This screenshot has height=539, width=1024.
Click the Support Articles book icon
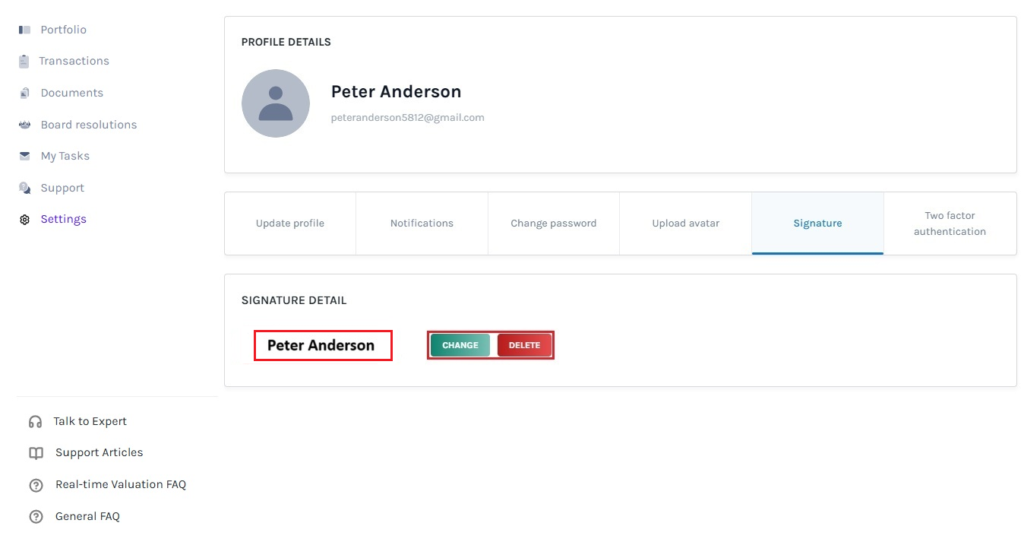click(x=36, y=453)
